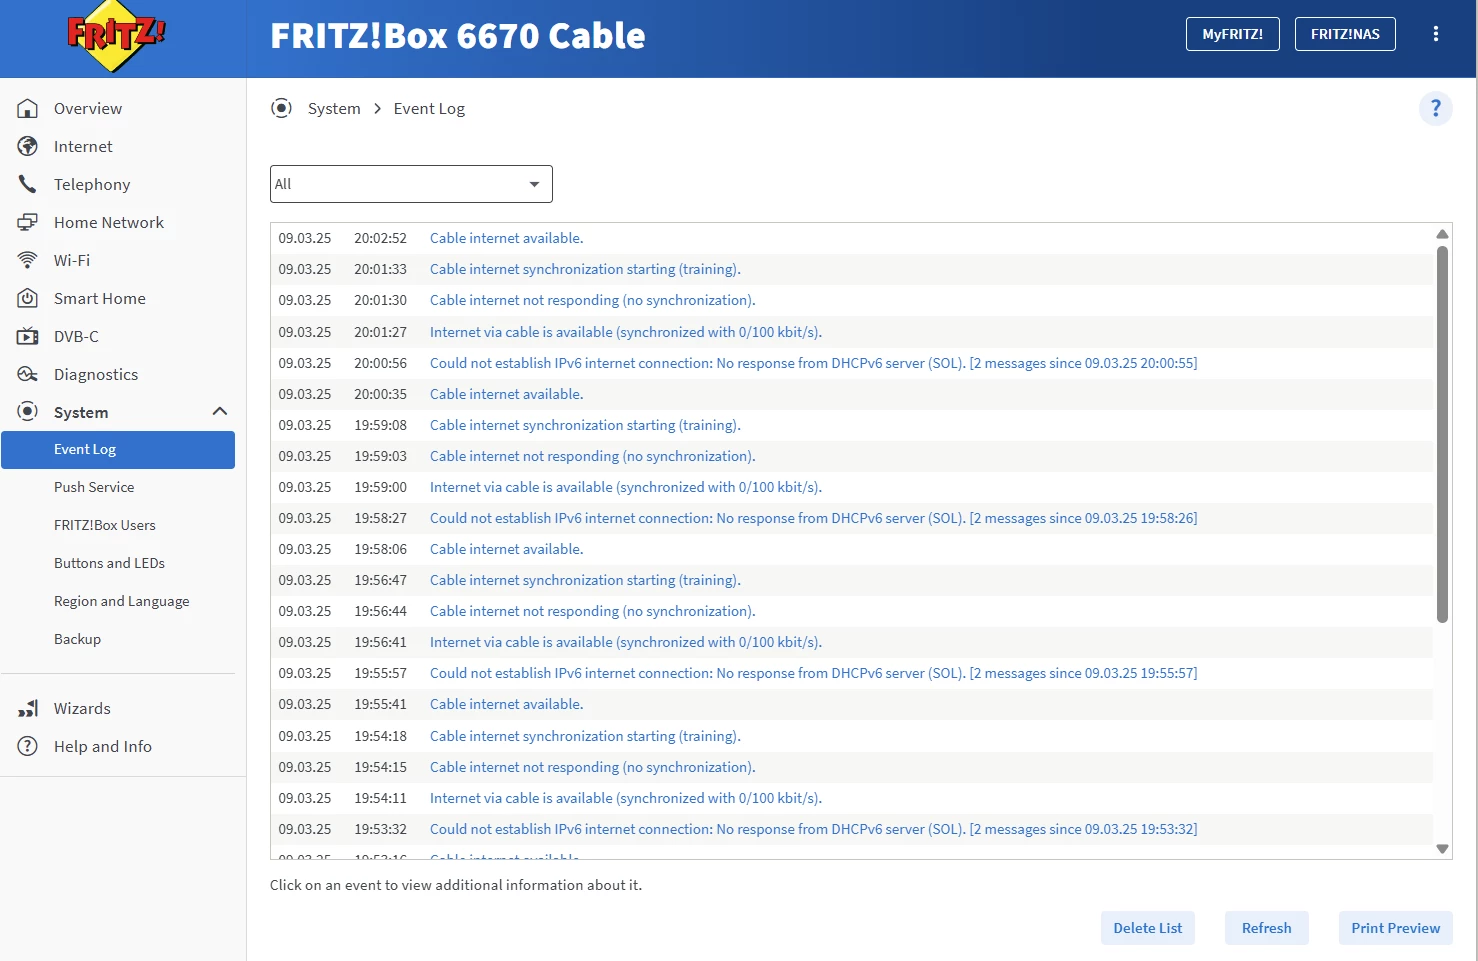Click the Delete List button
Image resolution: width=1478 pixels, height=961 pixels.
1147,928
